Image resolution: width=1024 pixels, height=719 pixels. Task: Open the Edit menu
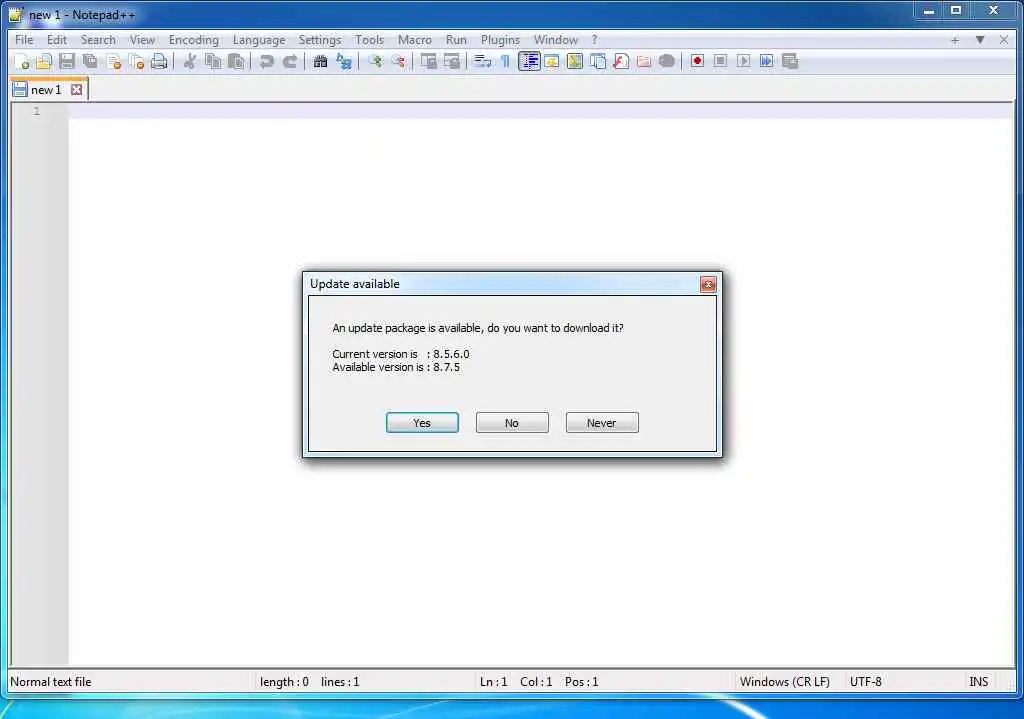click(57, 40)
